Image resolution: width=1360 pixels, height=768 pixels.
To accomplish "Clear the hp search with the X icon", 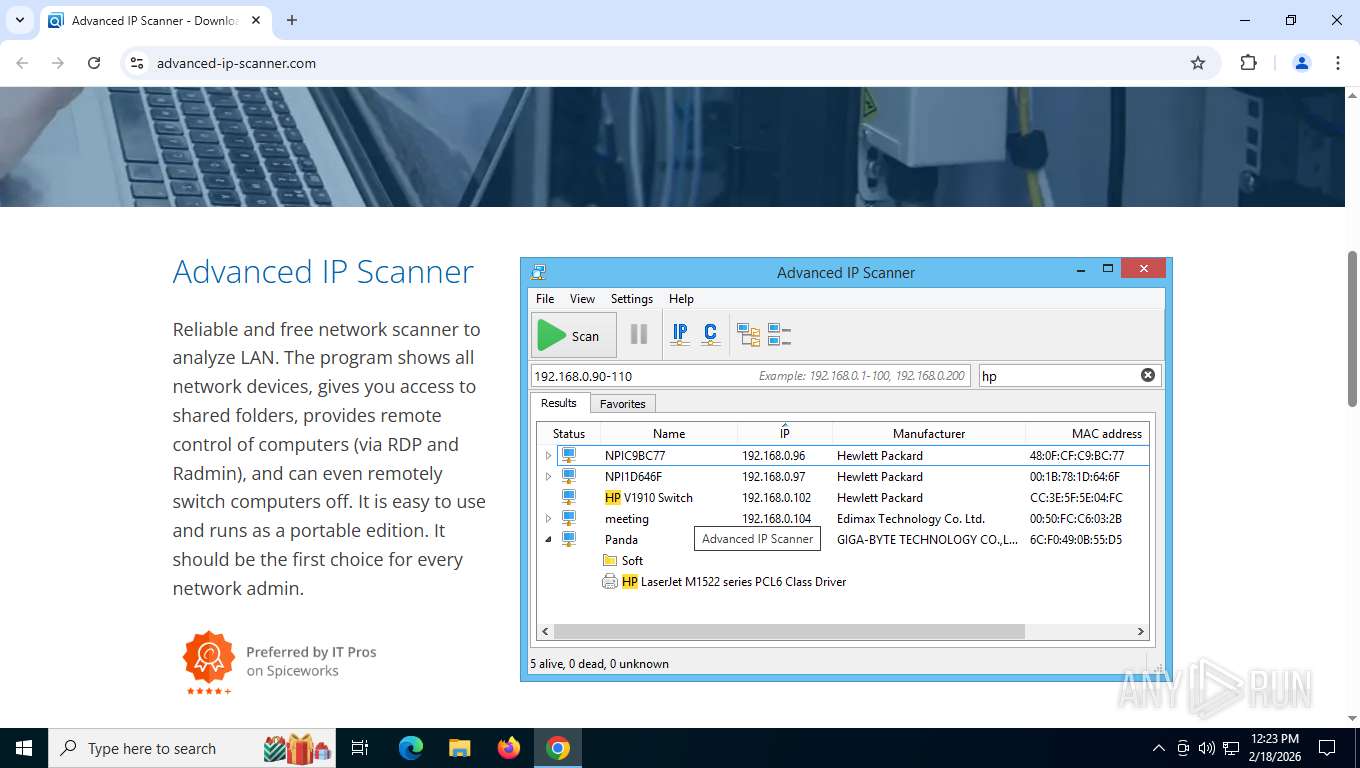I will pyautogui.click(x=1148, y=375).
